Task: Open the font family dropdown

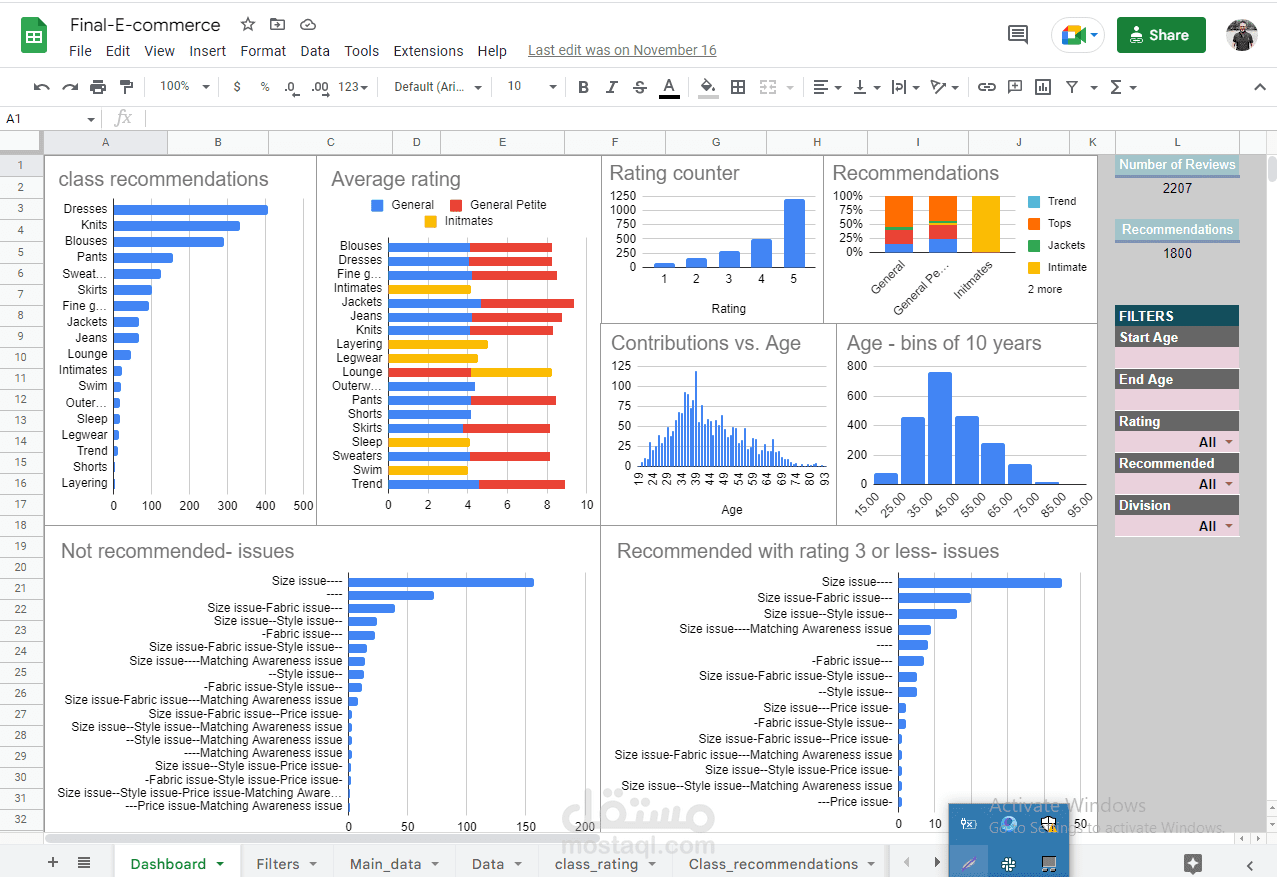Action: click(x=438, y=87)
